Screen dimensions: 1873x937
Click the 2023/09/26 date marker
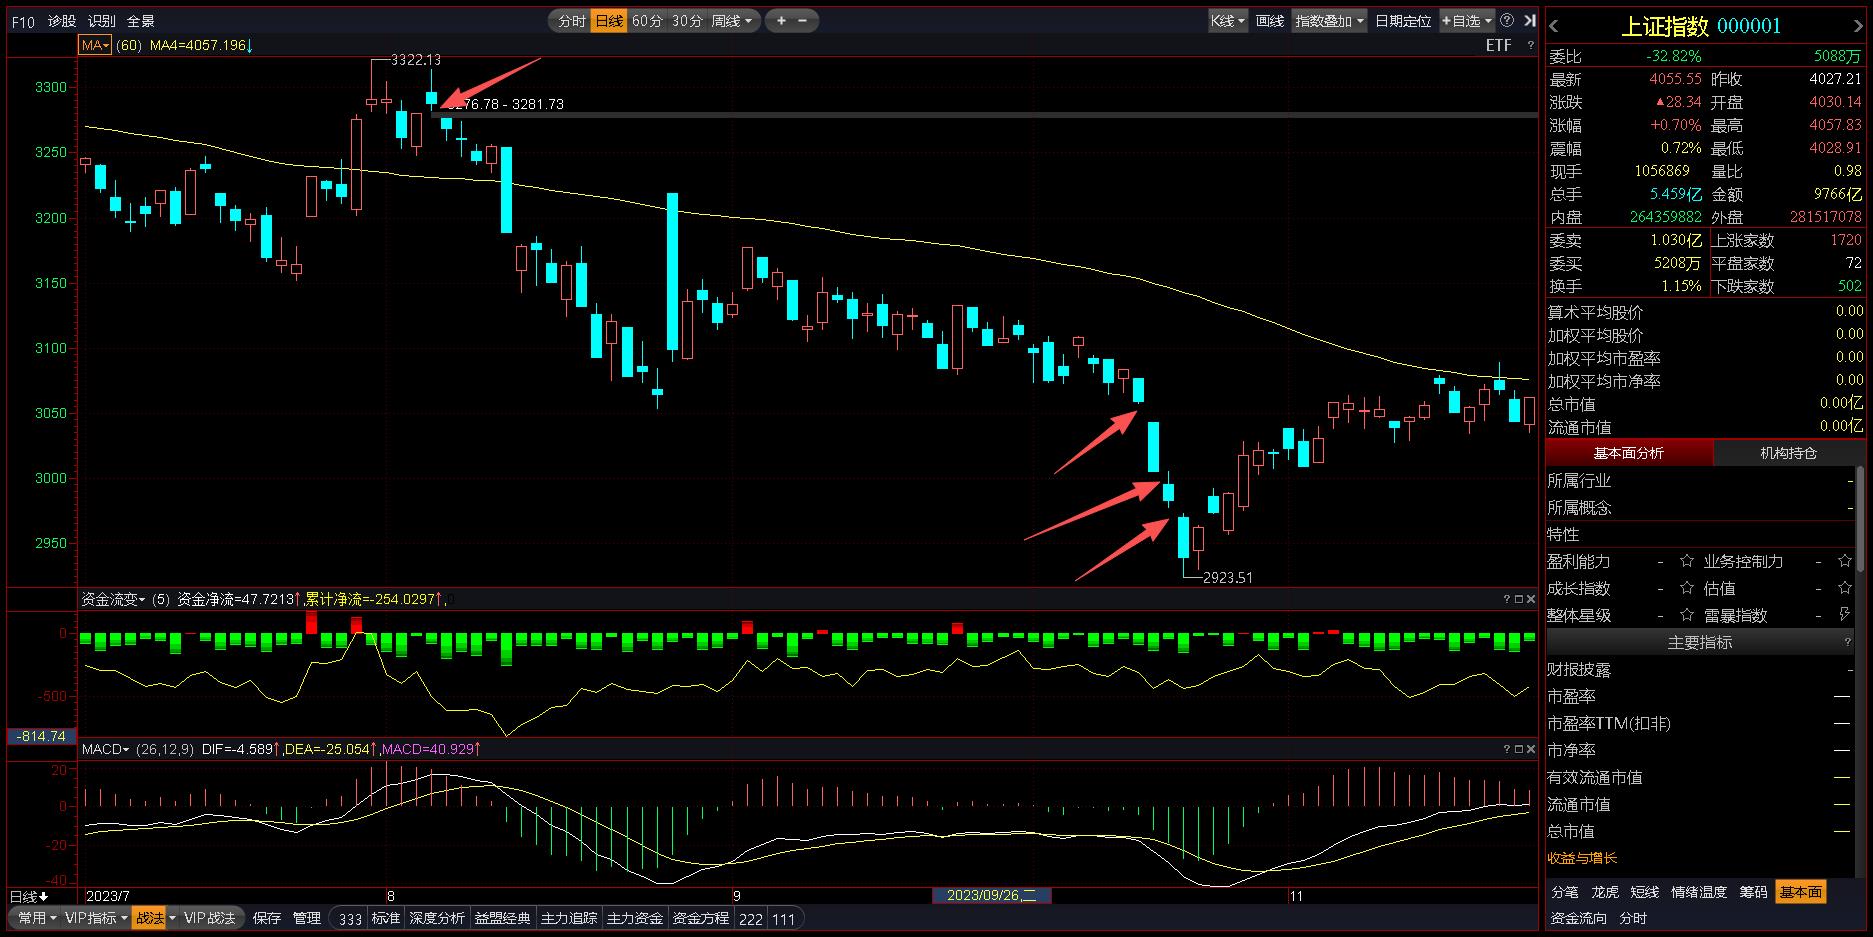click(x=991, y=895)
